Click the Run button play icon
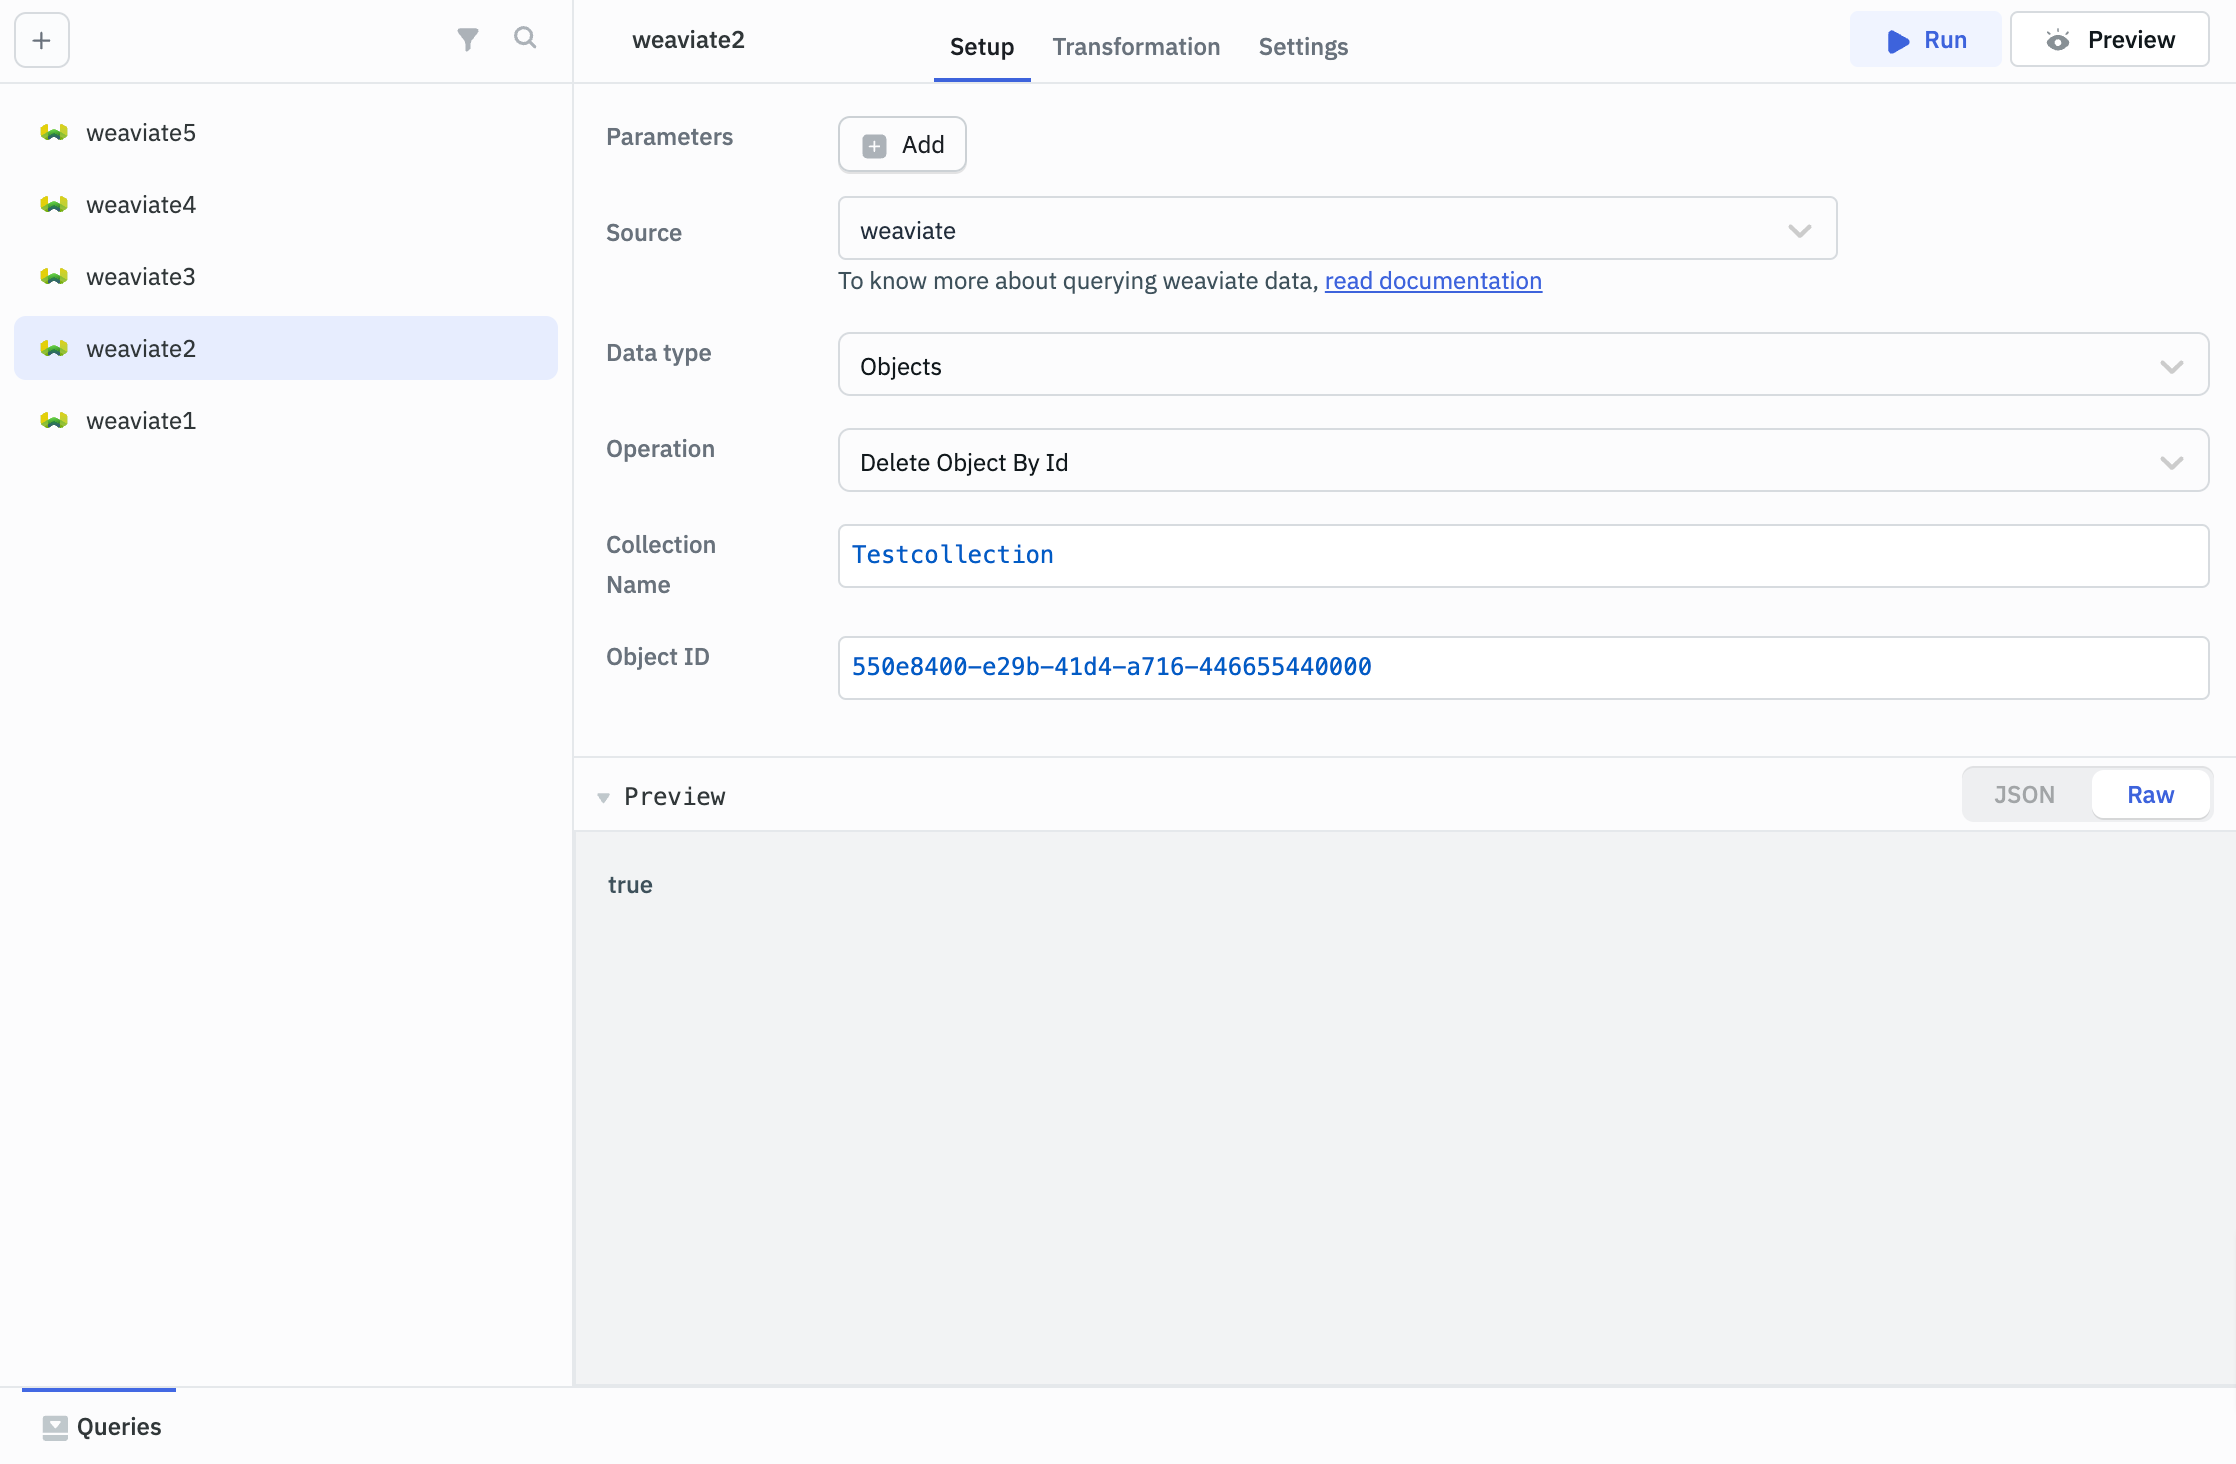This screenshot has width=2236, height=1464. pos(1897,41)
